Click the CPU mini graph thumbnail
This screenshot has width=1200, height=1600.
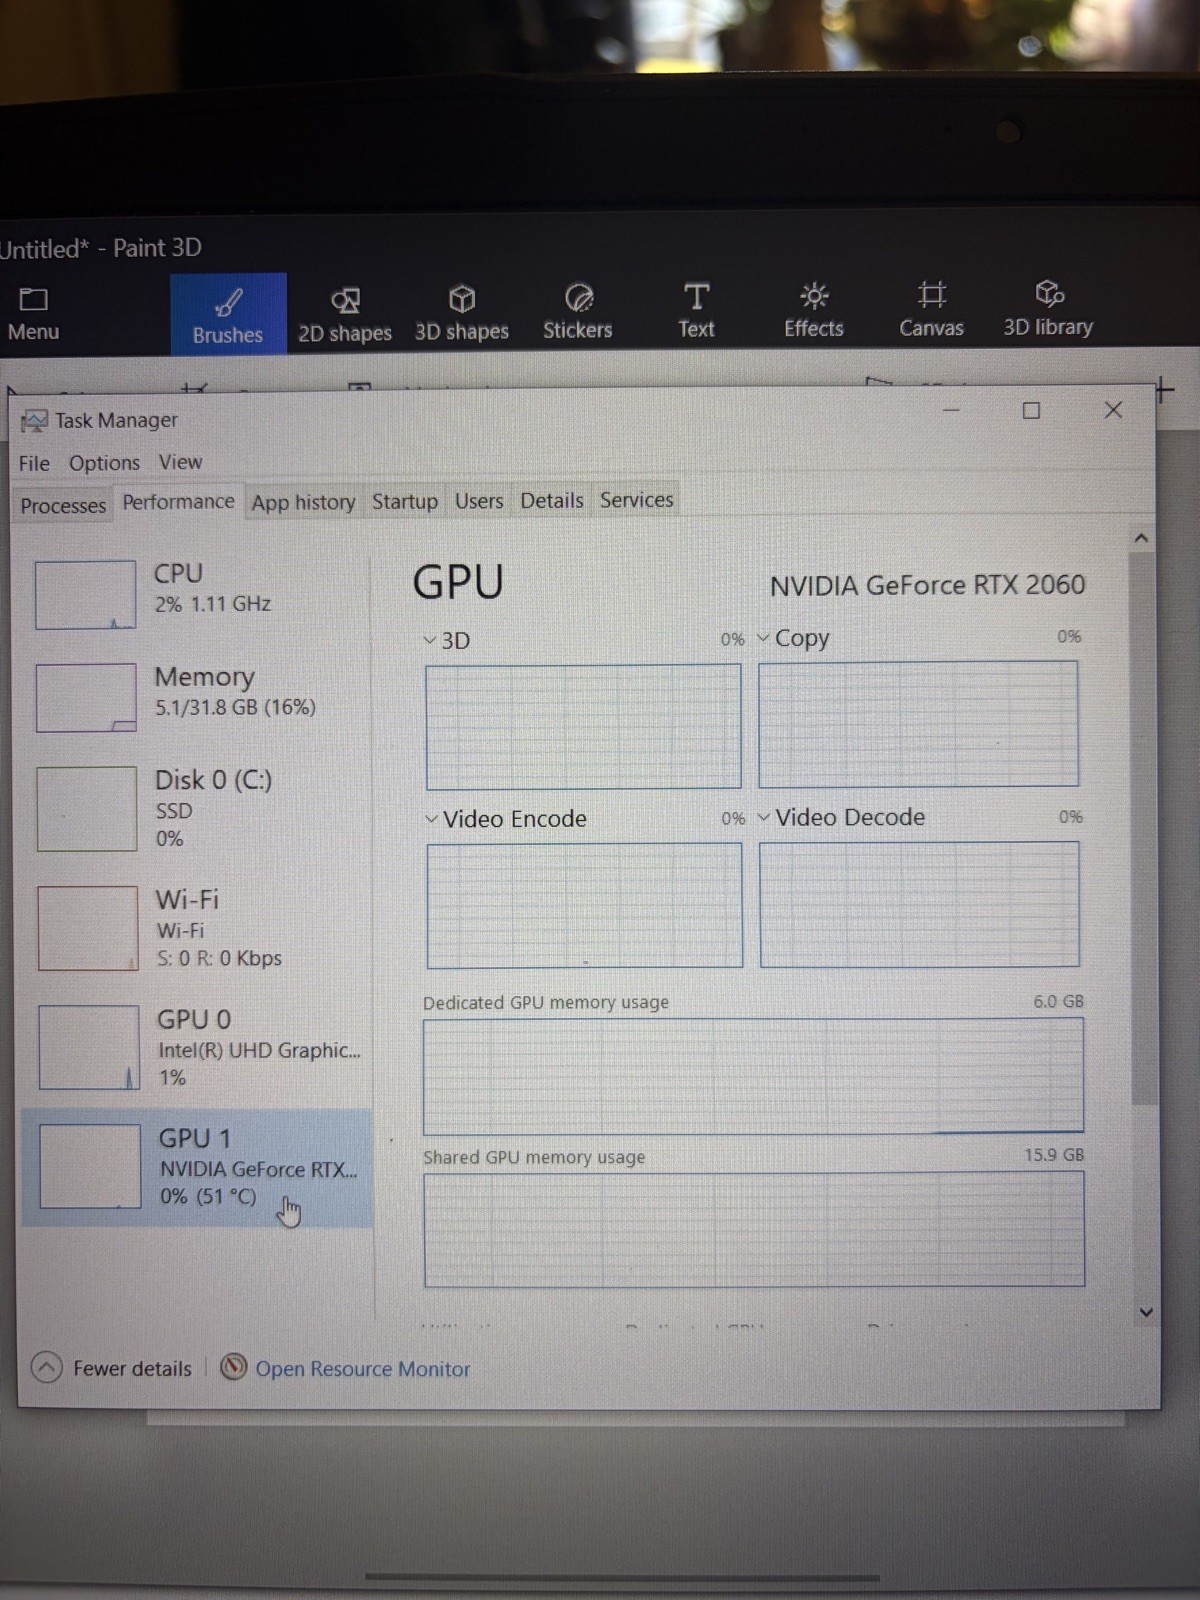tap(86, 595)
